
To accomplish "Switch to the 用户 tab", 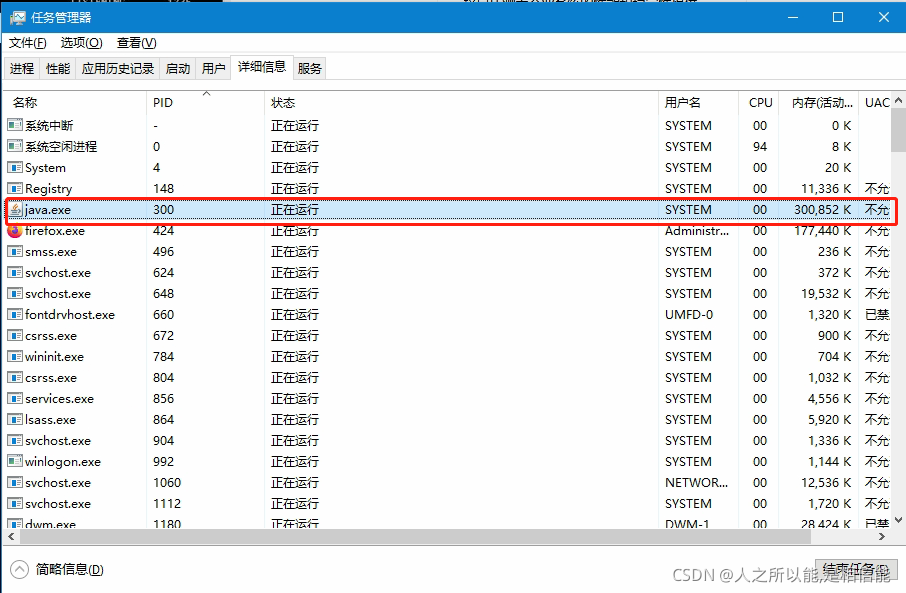I will tap(213, 69).
